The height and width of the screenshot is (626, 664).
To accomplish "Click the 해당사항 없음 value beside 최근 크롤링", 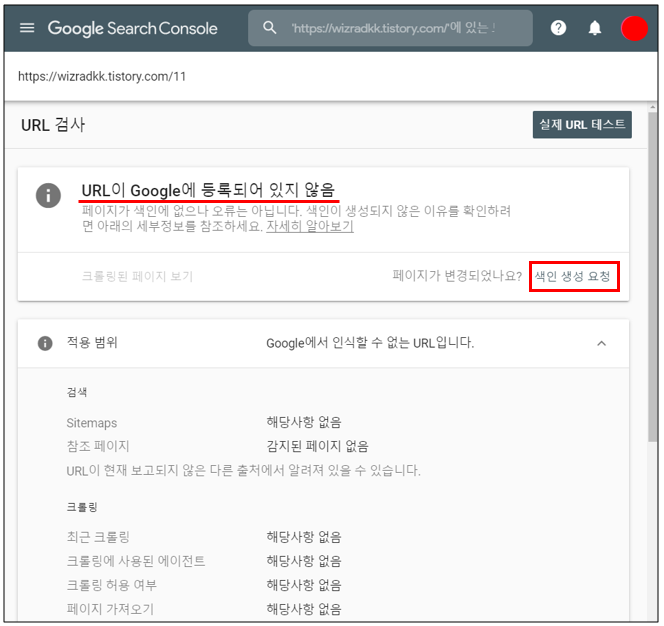I will [x=304, y=537].
